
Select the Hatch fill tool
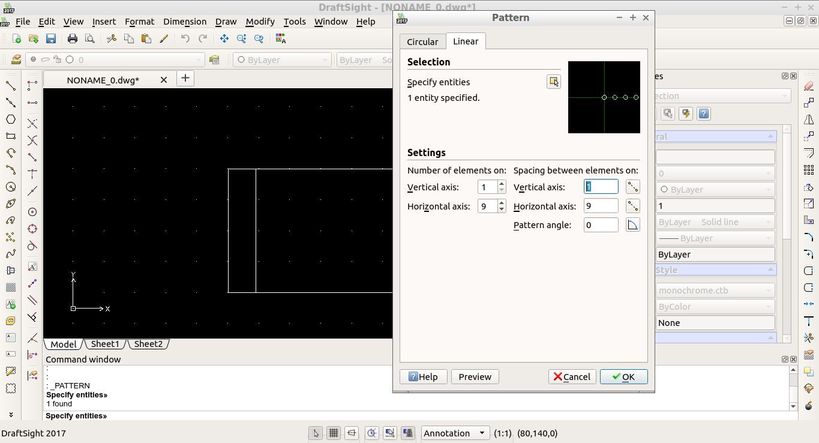tap(10, 287)
